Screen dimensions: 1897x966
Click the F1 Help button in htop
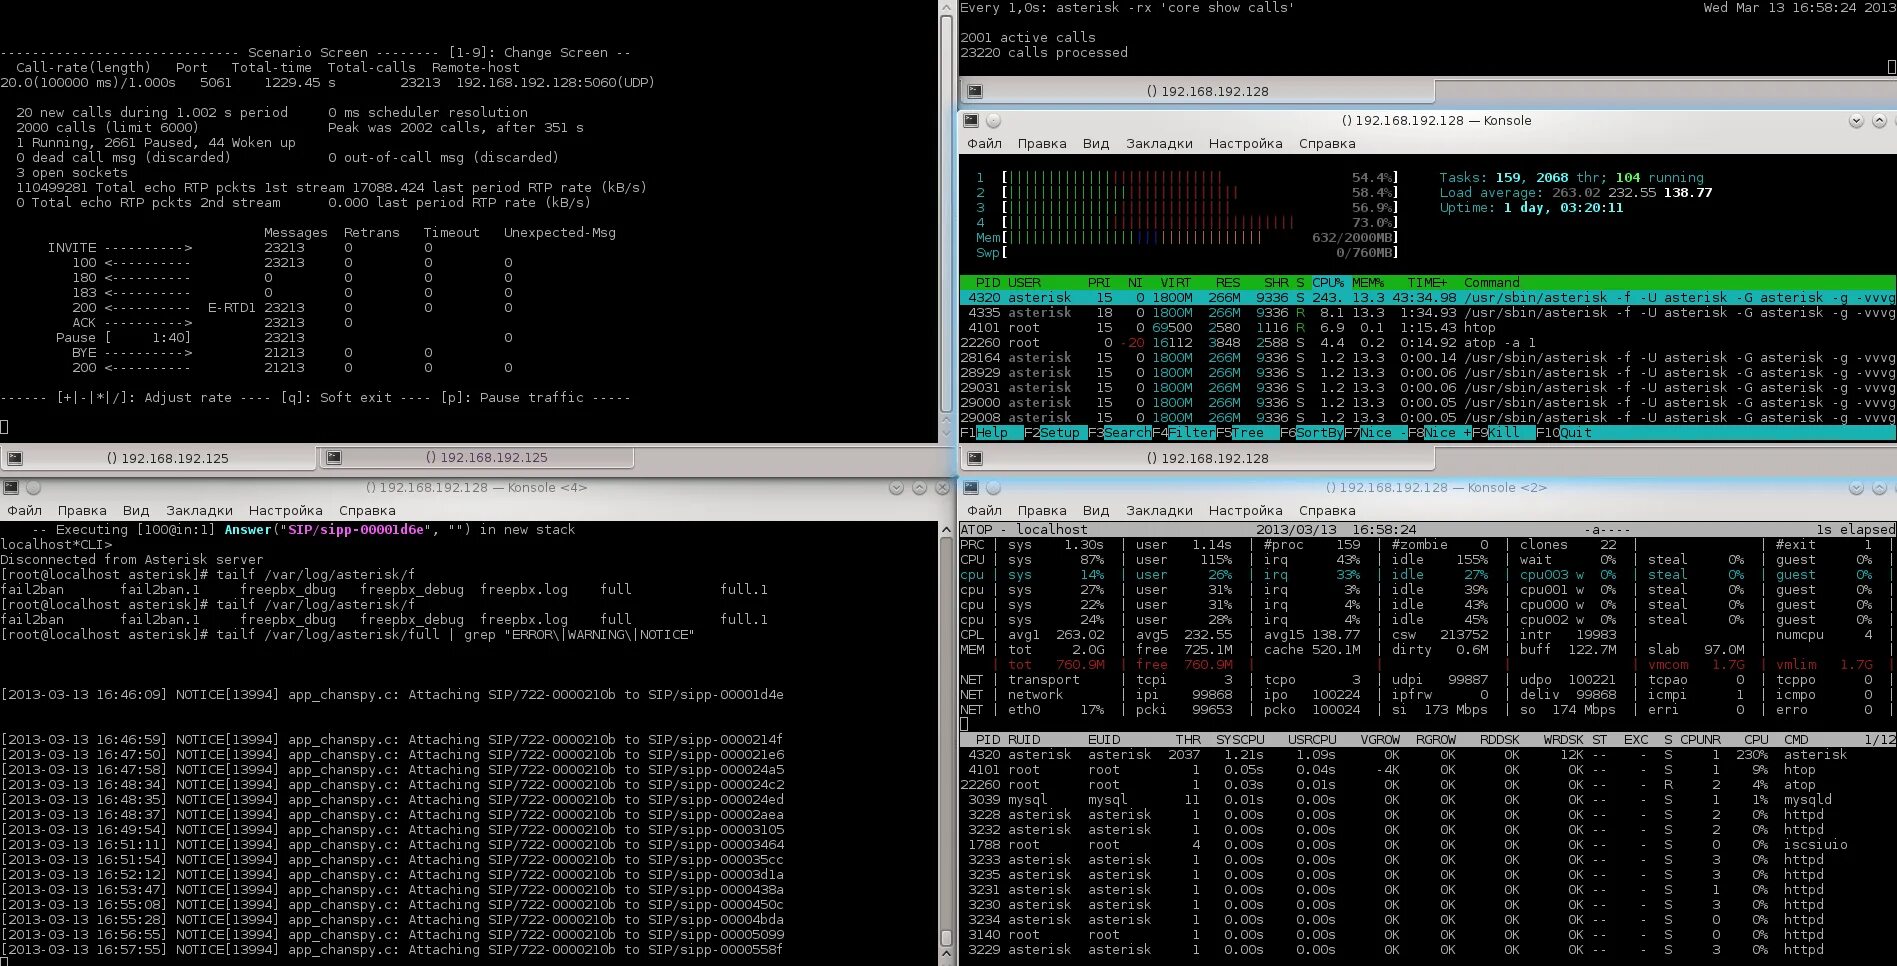click(991, 433)
